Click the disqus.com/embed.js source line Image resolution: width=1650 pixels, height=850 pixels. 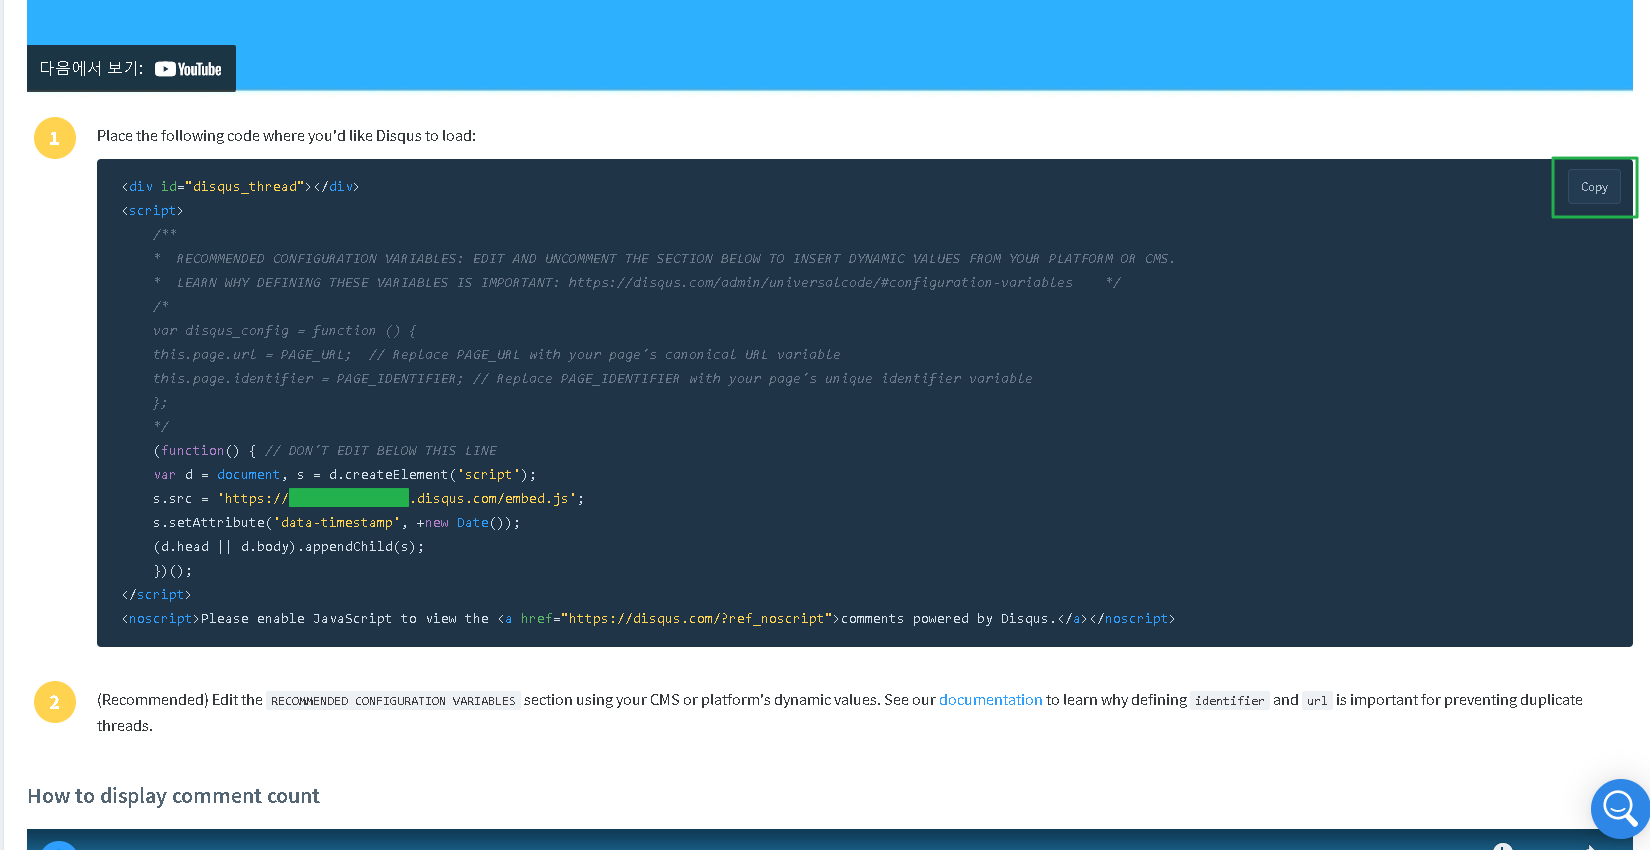tap(368, 498)
